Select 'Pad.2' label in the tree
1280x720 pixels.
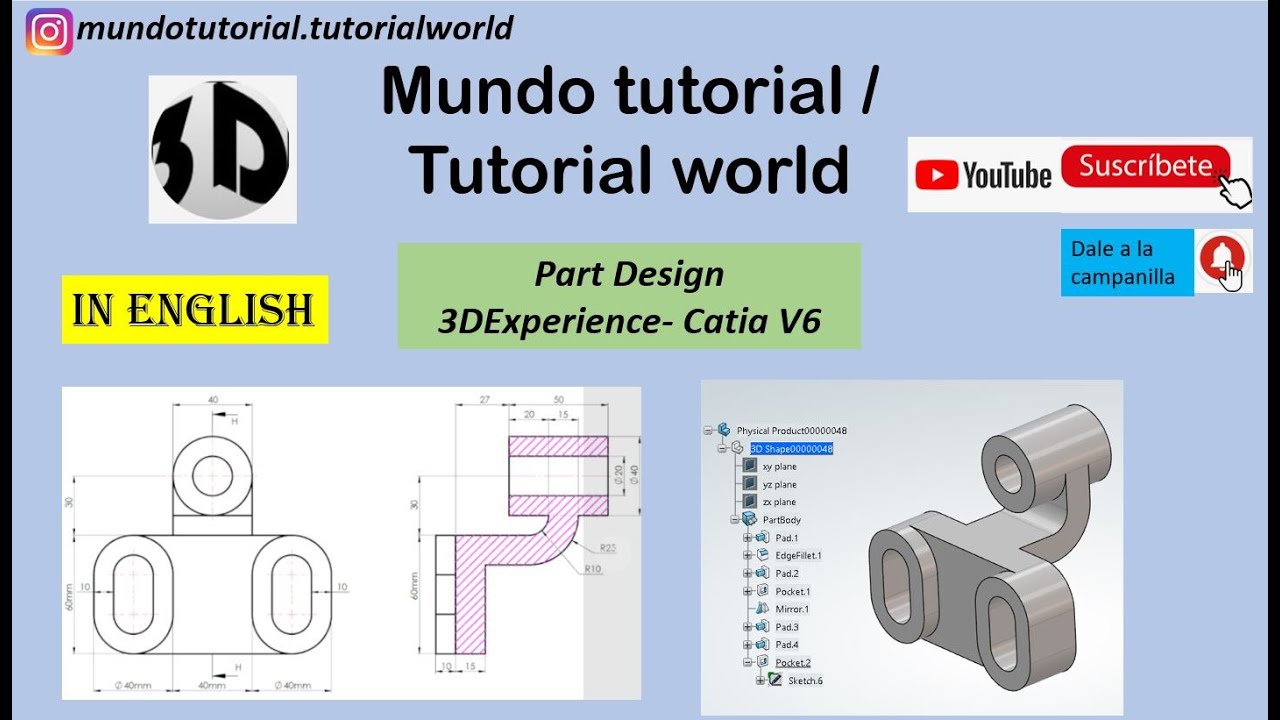click(x=787, y=573)
